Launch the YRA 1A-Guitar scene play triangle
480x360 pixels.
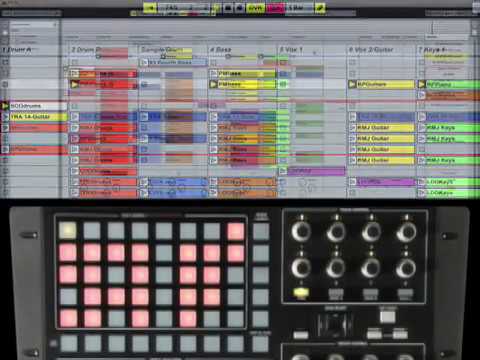click(x=5, y=117)
